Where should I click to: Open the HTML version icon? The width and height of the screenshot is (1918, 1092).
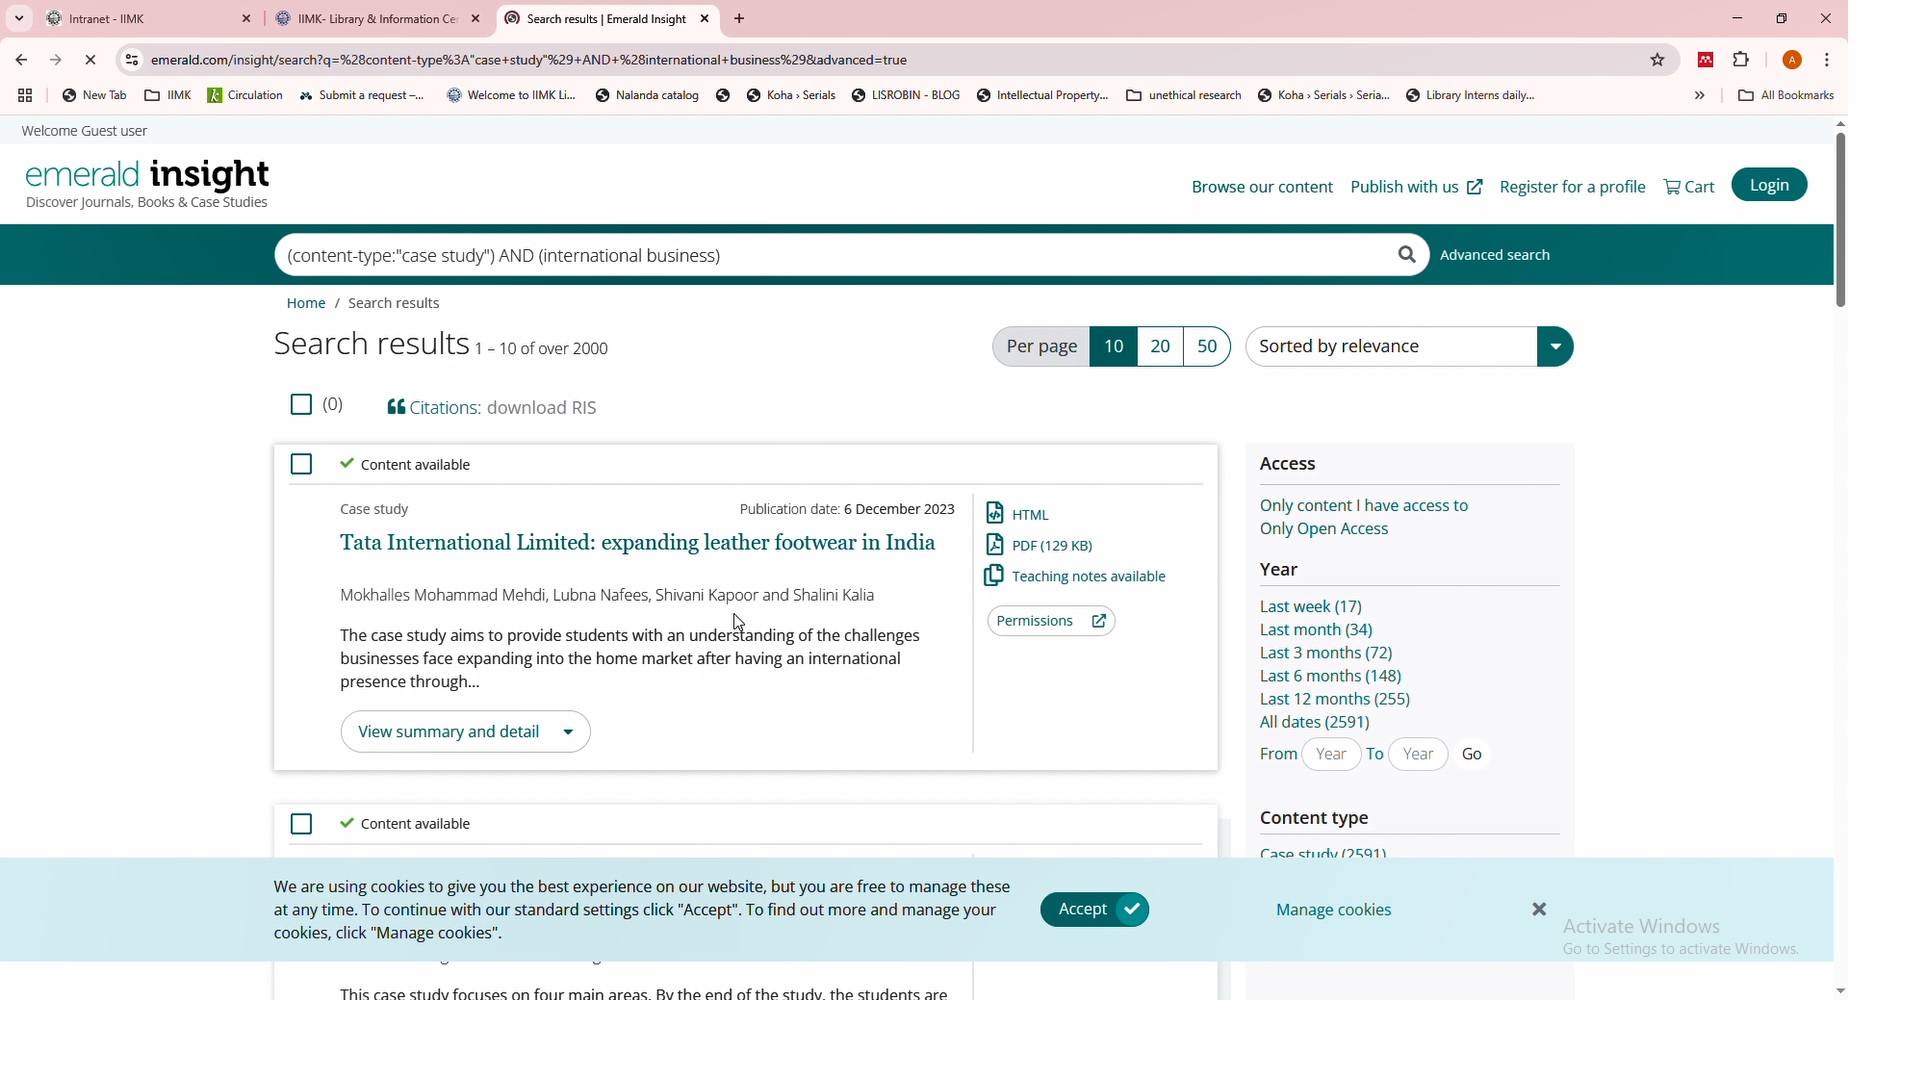tap(994, 514)
